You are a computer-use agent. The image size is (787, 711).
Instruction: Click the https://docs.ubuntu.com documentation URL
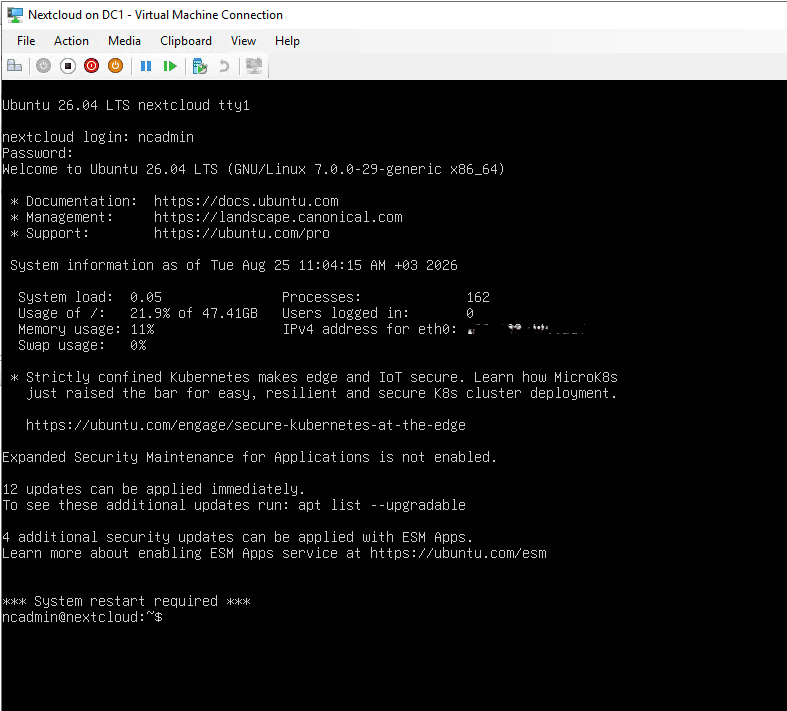click(246, 201)
